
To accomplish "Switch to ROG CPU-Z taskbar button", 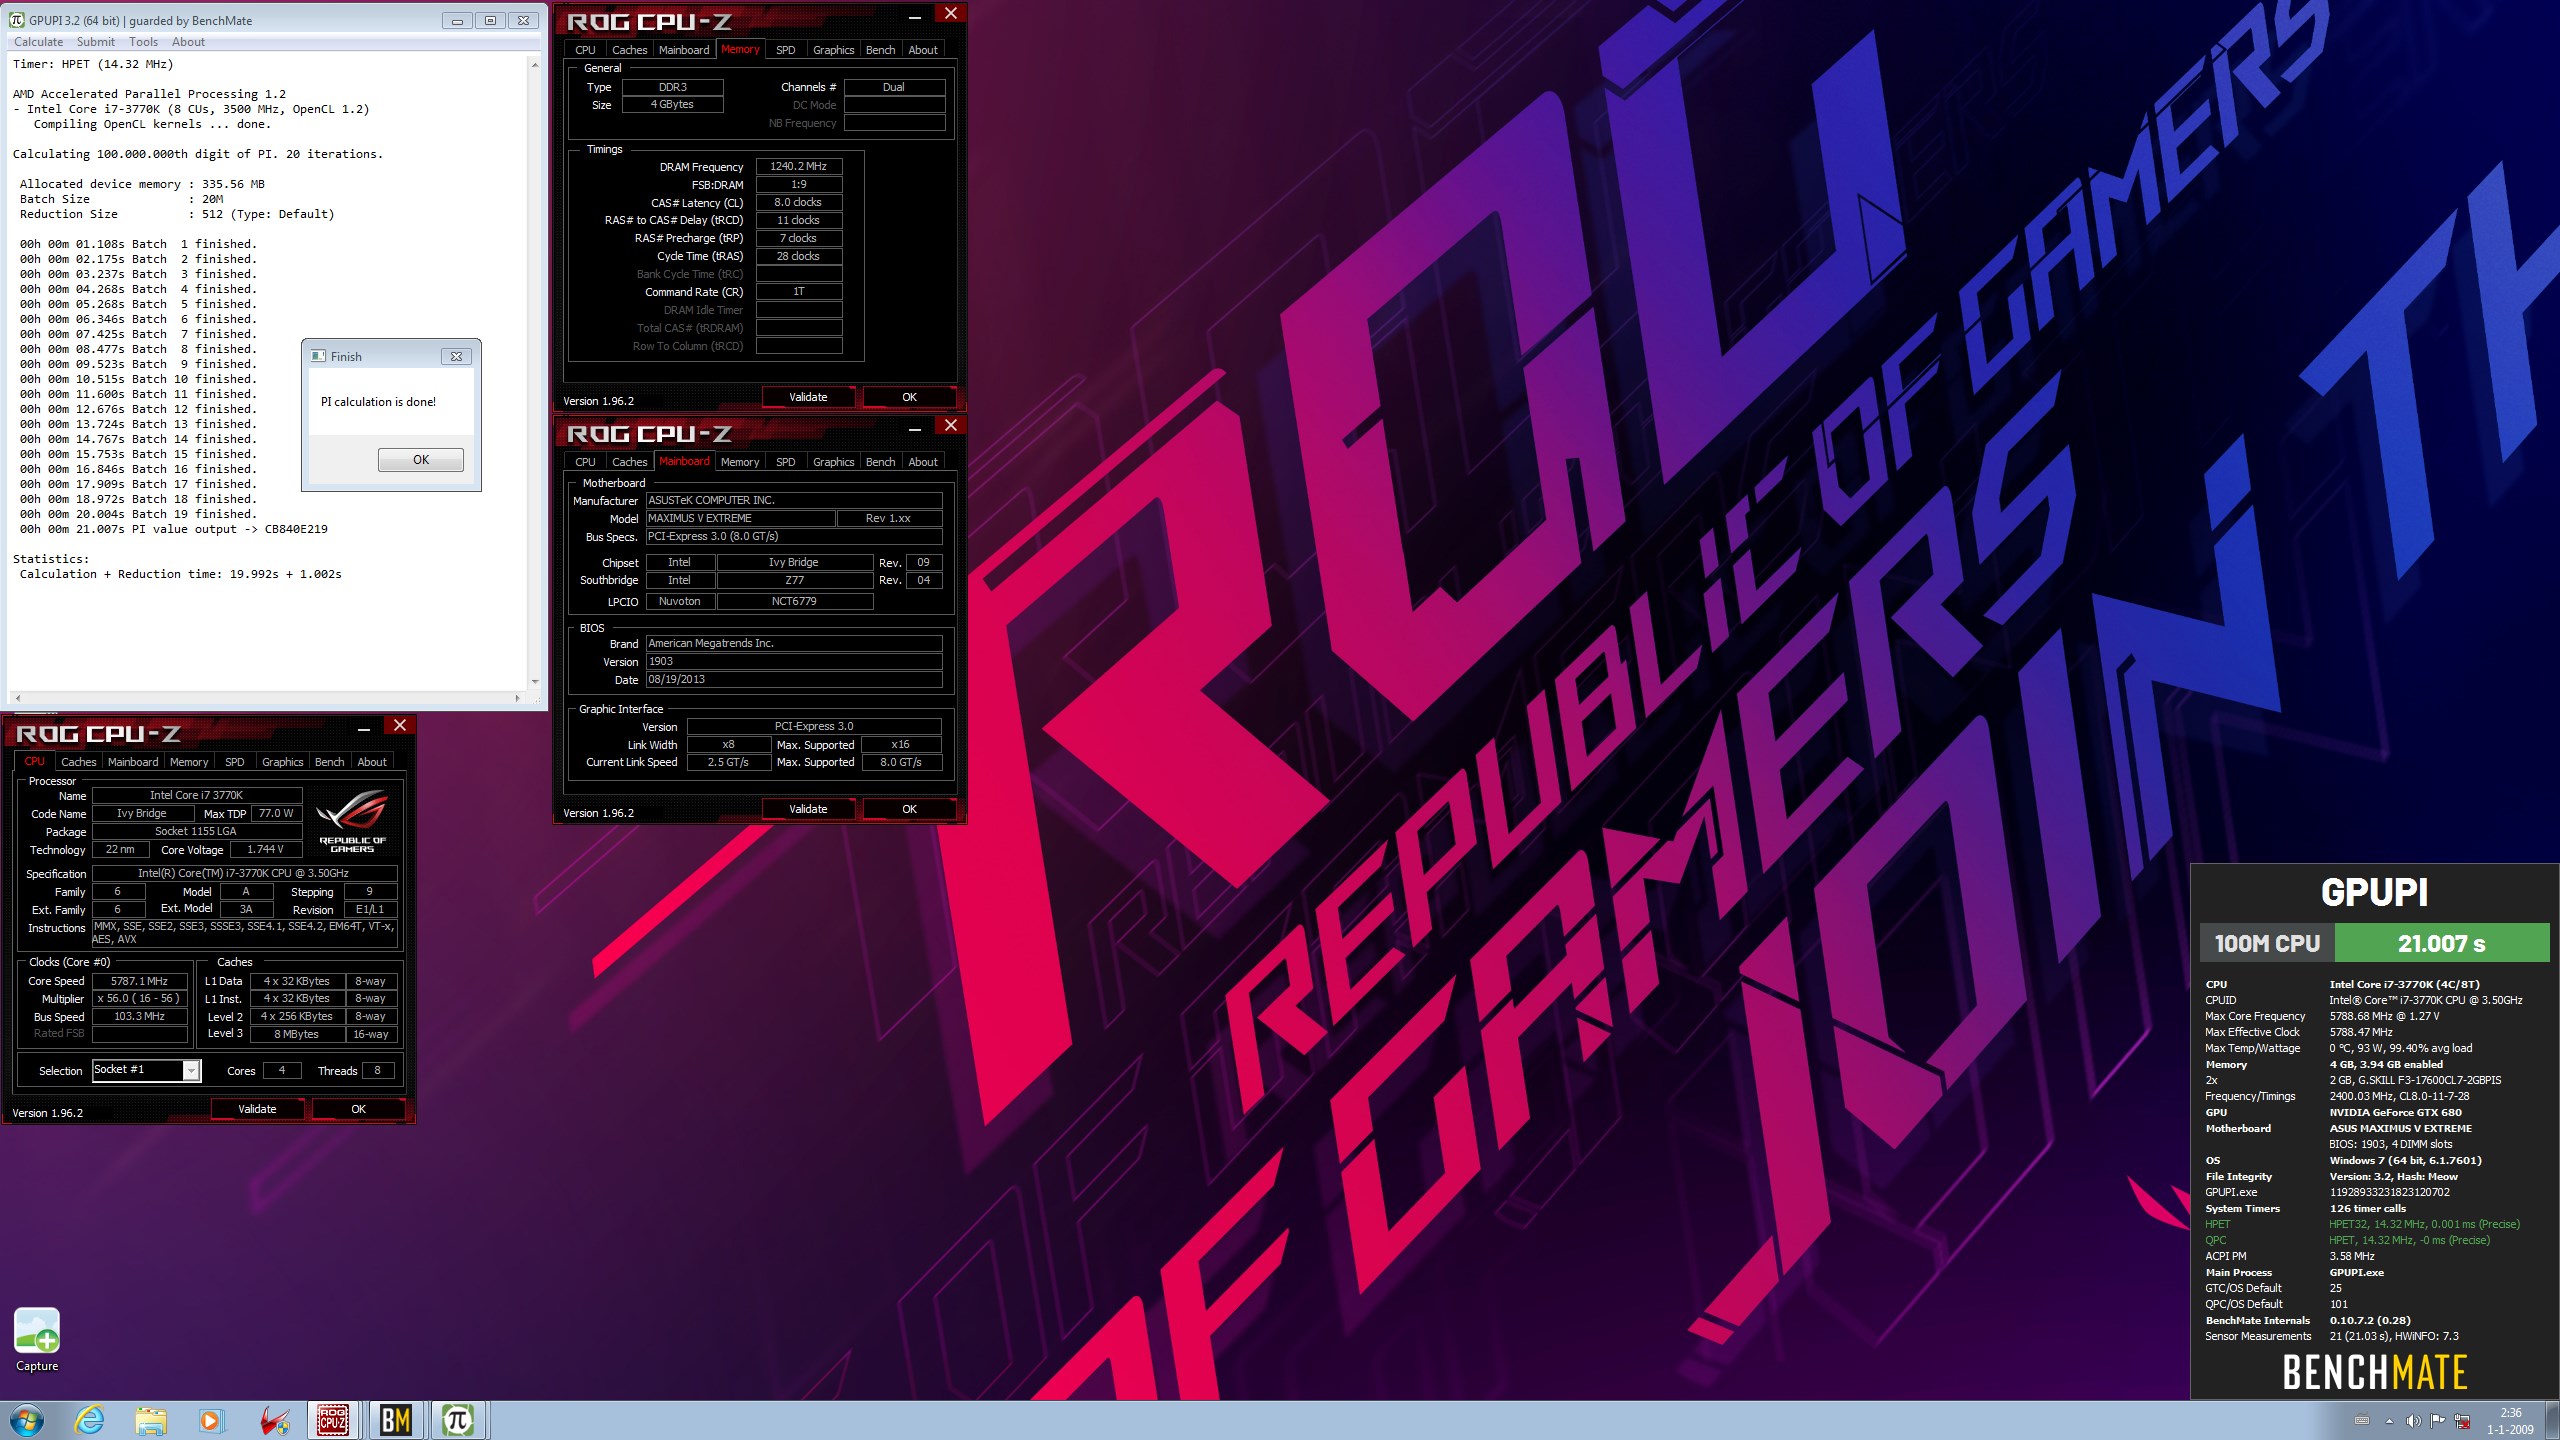I will (x=333, y=1420).
